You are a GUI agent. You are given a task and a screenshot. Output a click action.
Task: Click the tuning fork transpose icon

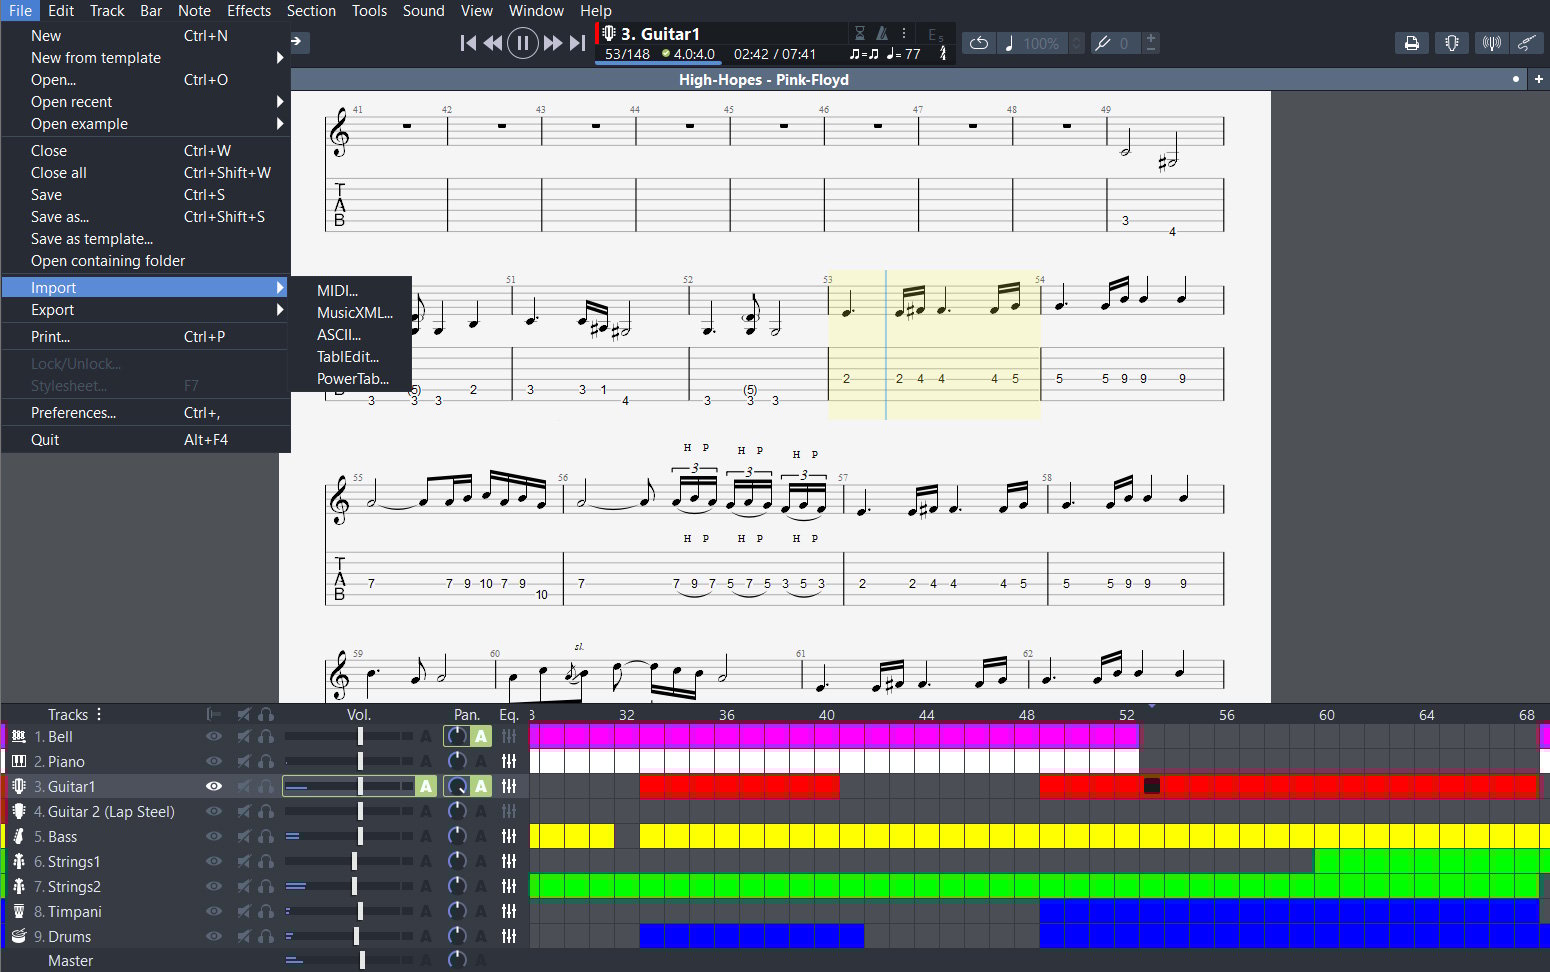[x=1102, y=43]
